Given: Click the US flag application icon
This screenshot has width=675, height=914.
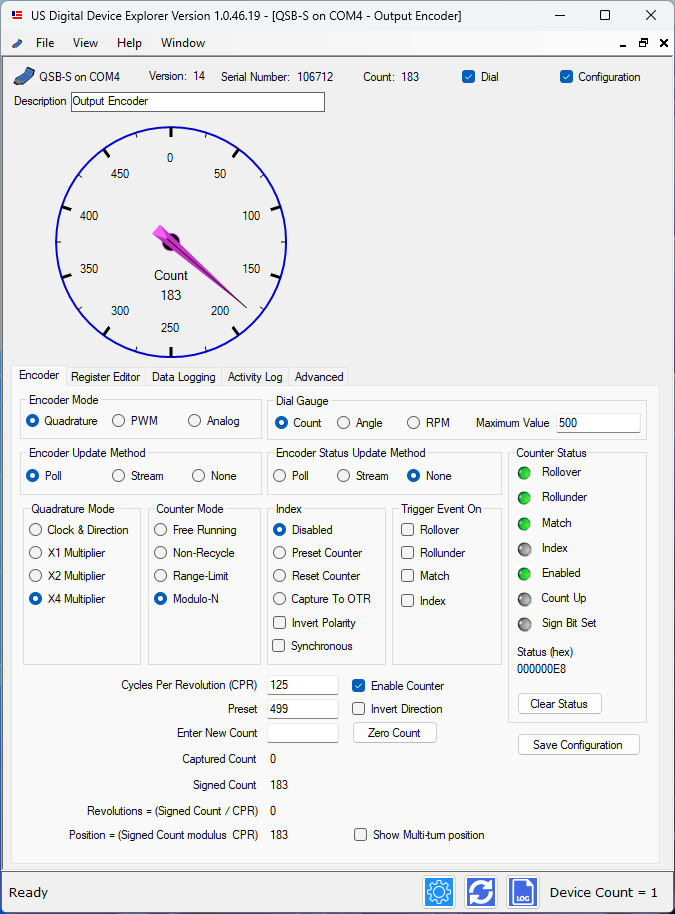Looking at the screenshot, I should click(17, 16).
